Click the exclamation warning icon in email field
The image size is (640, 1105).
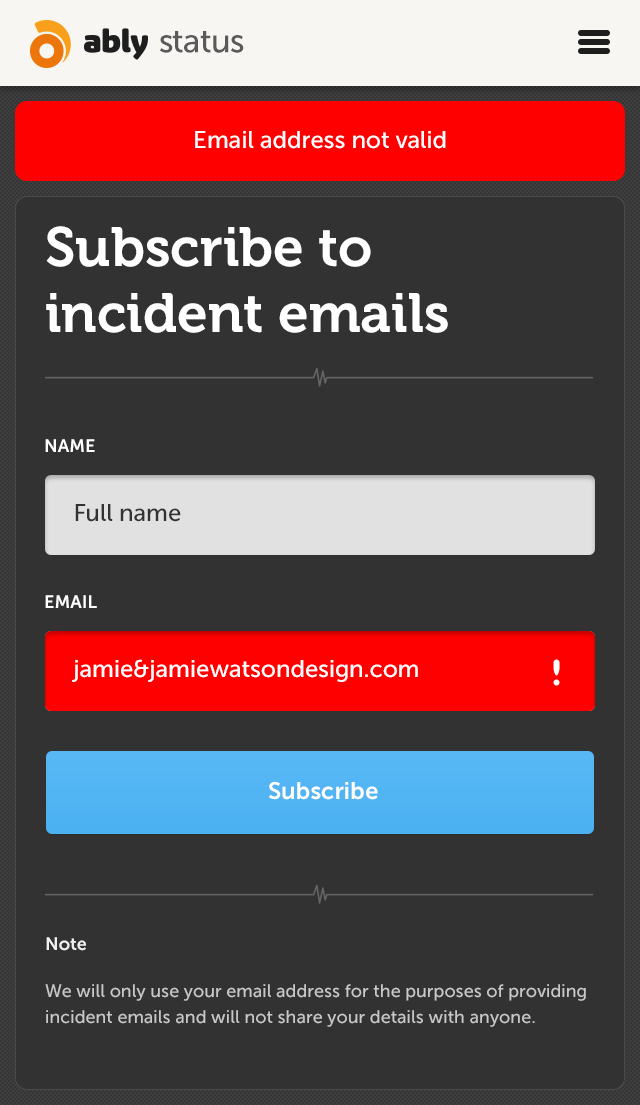[556, 672]
